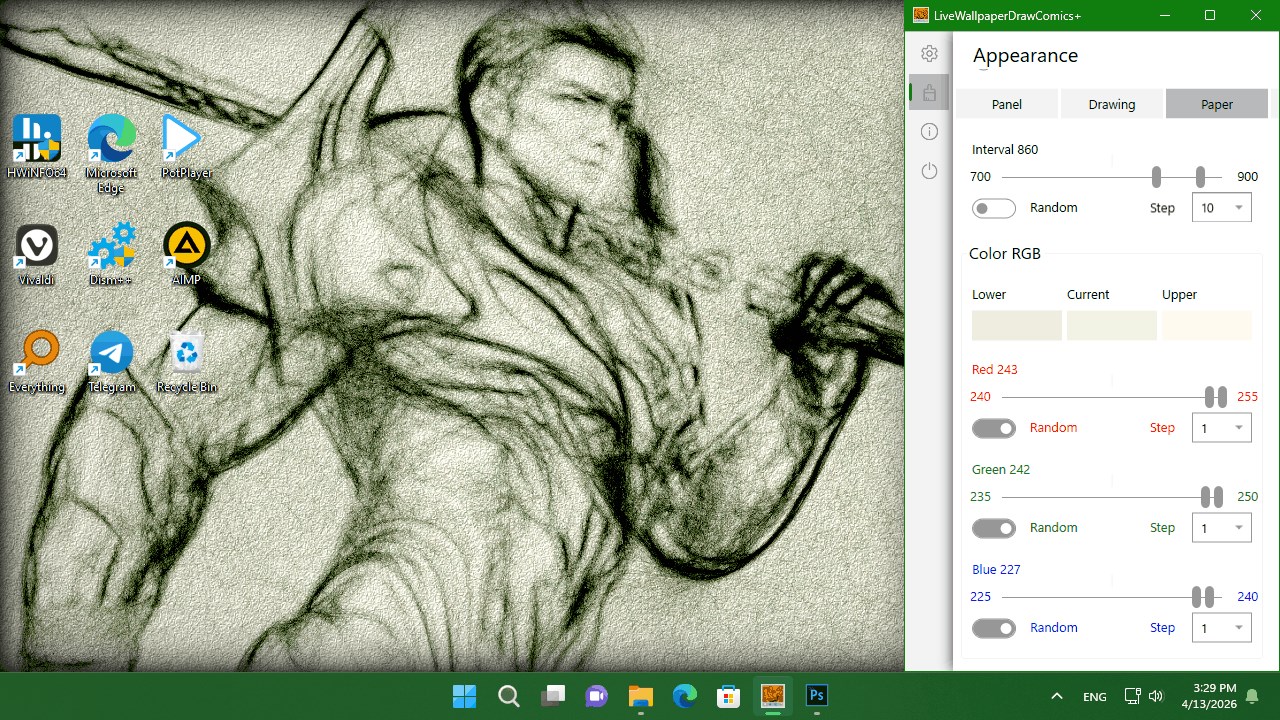Open the network icon in the tray
The height and width of the screenshot is (720, 1280).
(1133, 696)
